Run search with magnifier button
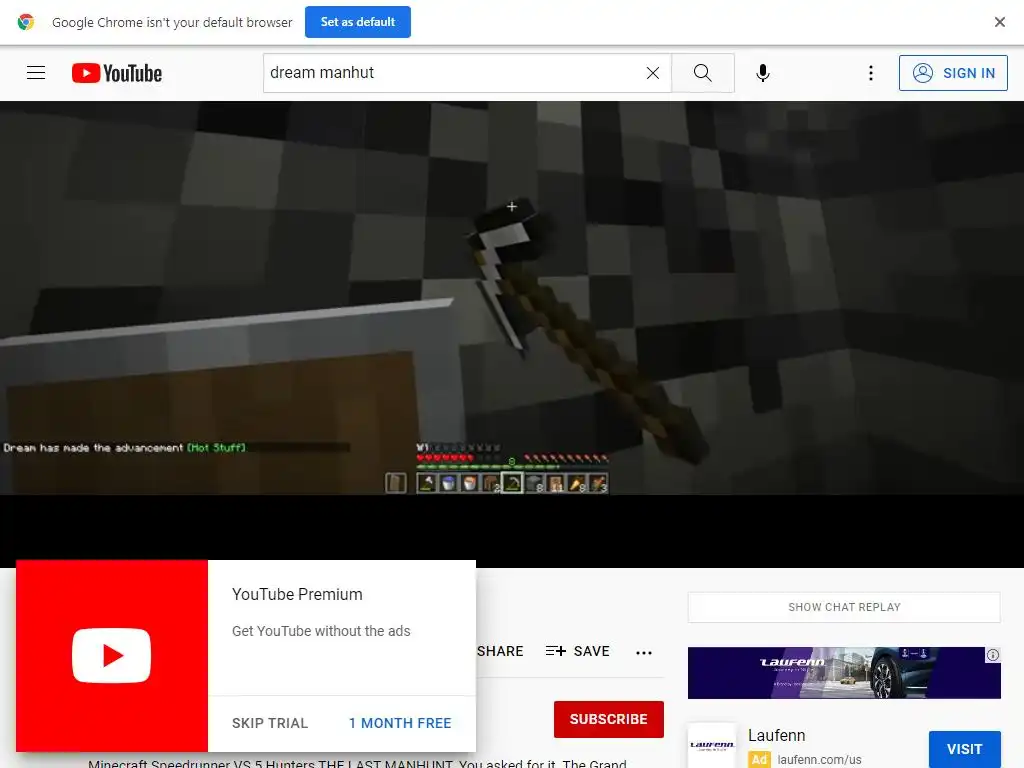The width and height of the screenshot is (1024, 768). click(x=703, y=72)
